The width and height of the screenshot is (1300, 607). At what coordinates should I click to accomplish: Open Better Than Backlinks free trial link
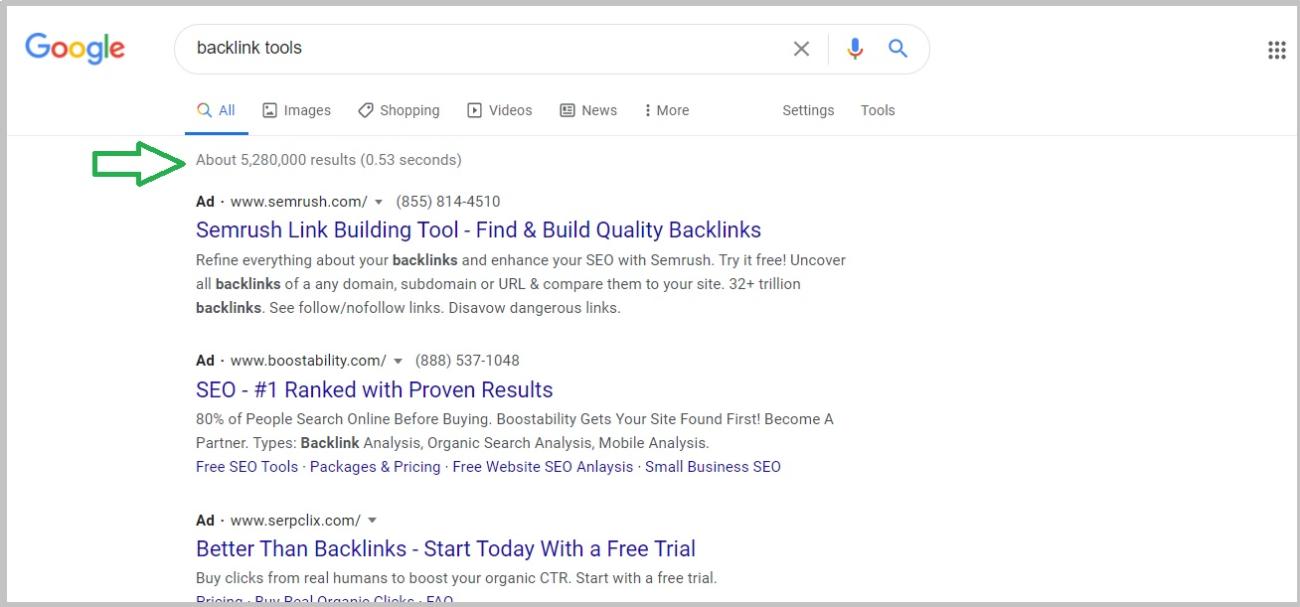pyautogui.click(x=445, y=549)
